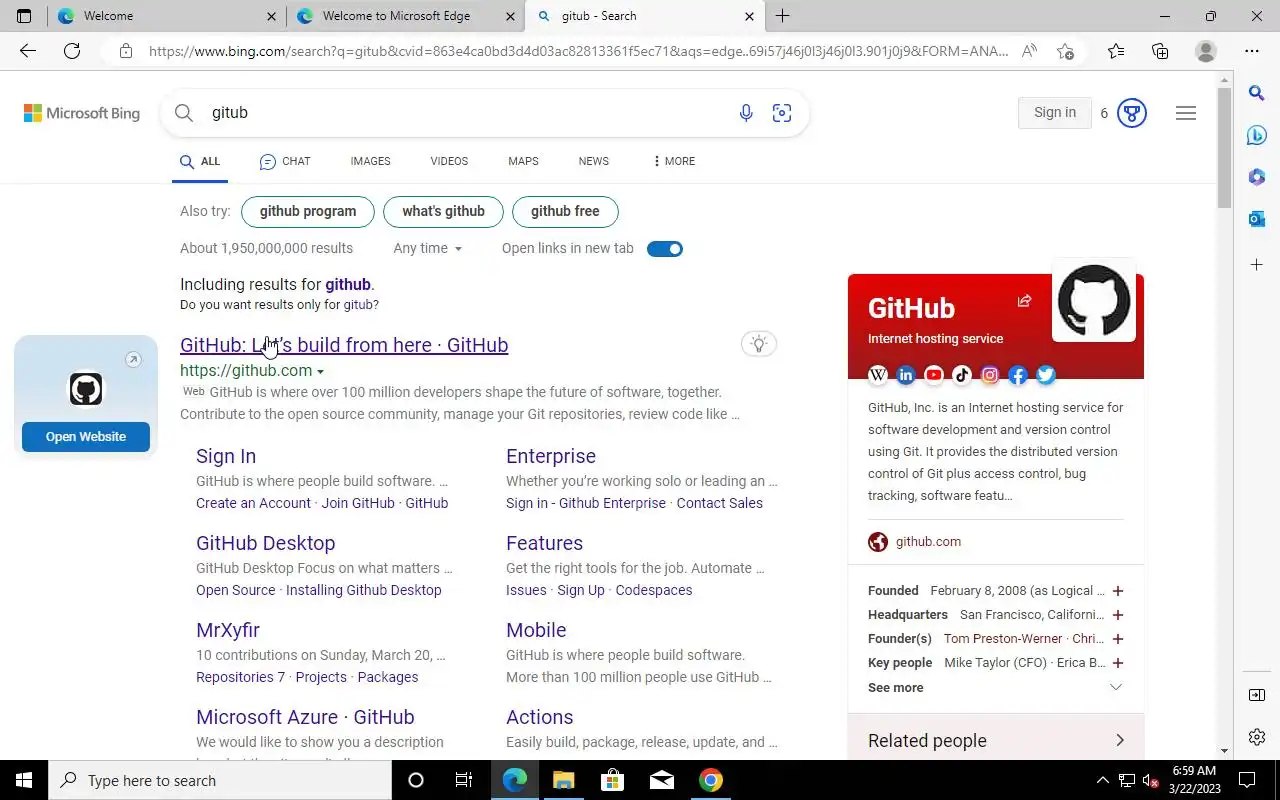Open Bing hamburger menu
1280x800 pixels.
[1186, 113]
